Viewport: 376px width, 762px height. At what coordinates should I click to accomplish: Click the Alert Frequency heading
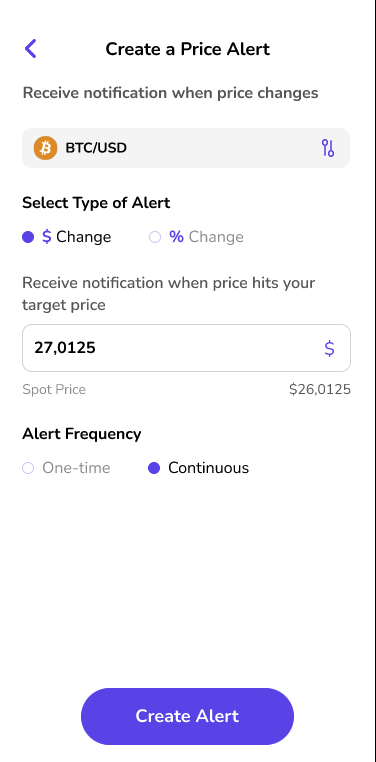pyautogui.click(x=82, y=433)
